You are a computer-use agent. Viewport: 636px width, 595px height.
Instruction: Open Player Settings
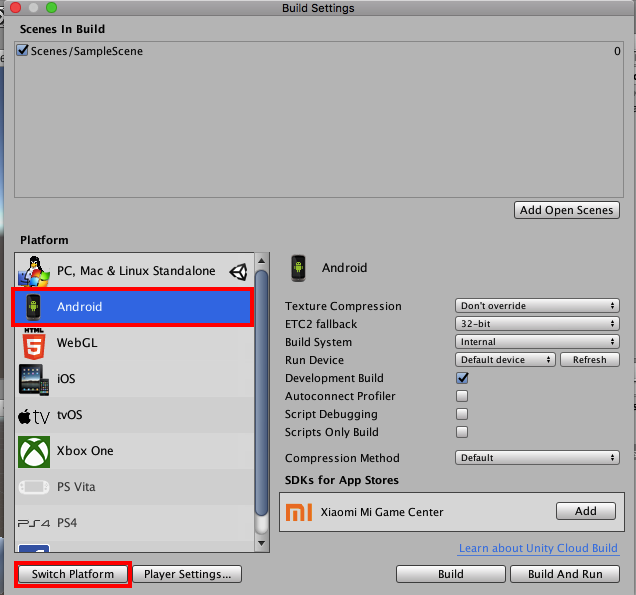point(187,574)
